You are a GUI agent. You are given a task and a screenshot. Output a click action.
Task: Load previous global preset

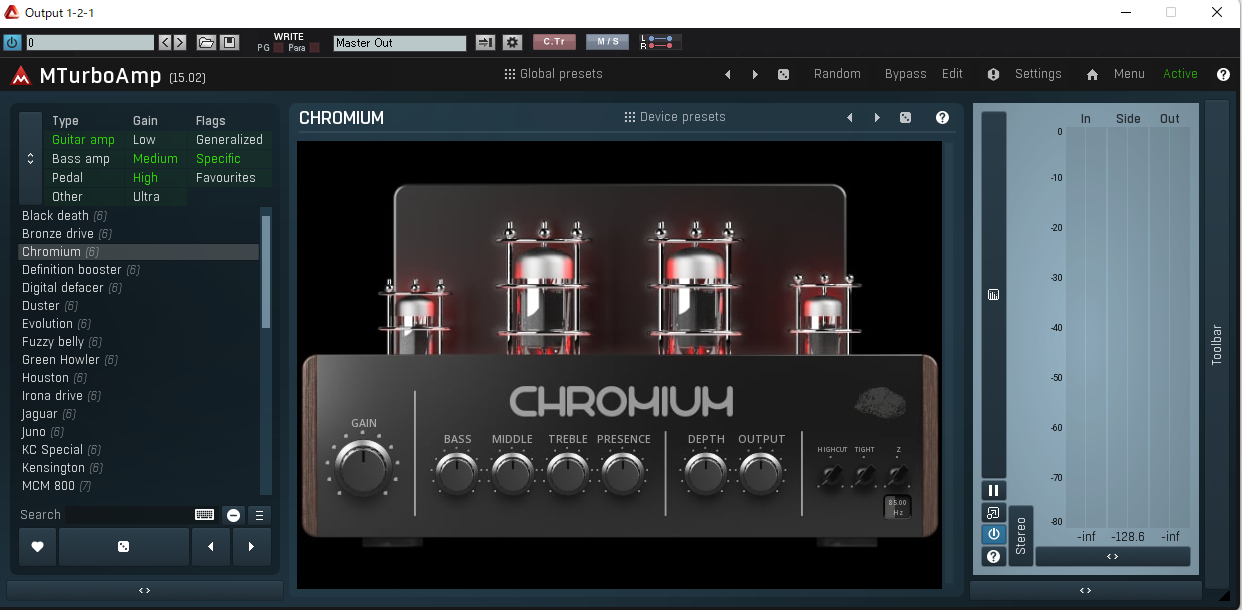point(728,75)
